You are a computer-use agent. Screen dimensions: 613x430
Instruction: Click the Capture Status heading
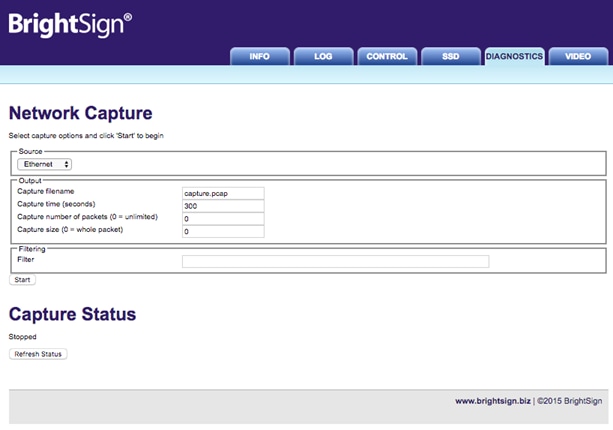coord(72,314)
